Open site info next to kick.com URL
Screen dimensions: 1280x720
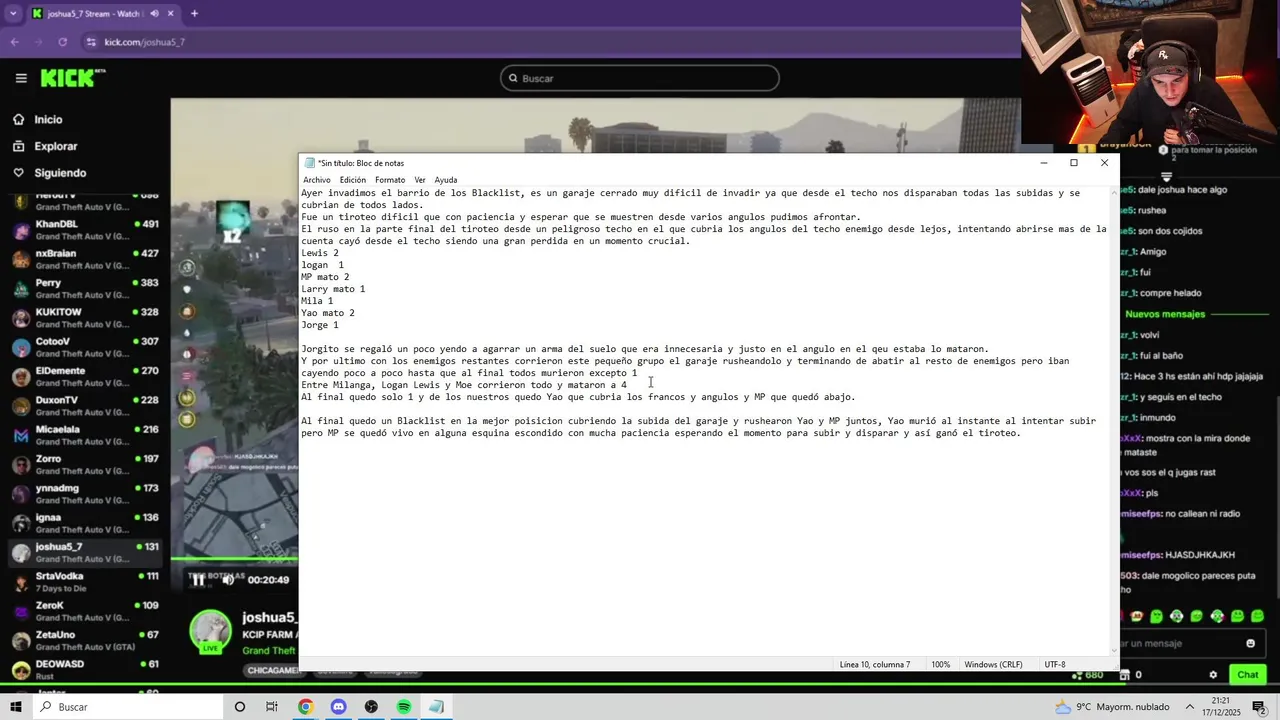[x=91, y=42]
